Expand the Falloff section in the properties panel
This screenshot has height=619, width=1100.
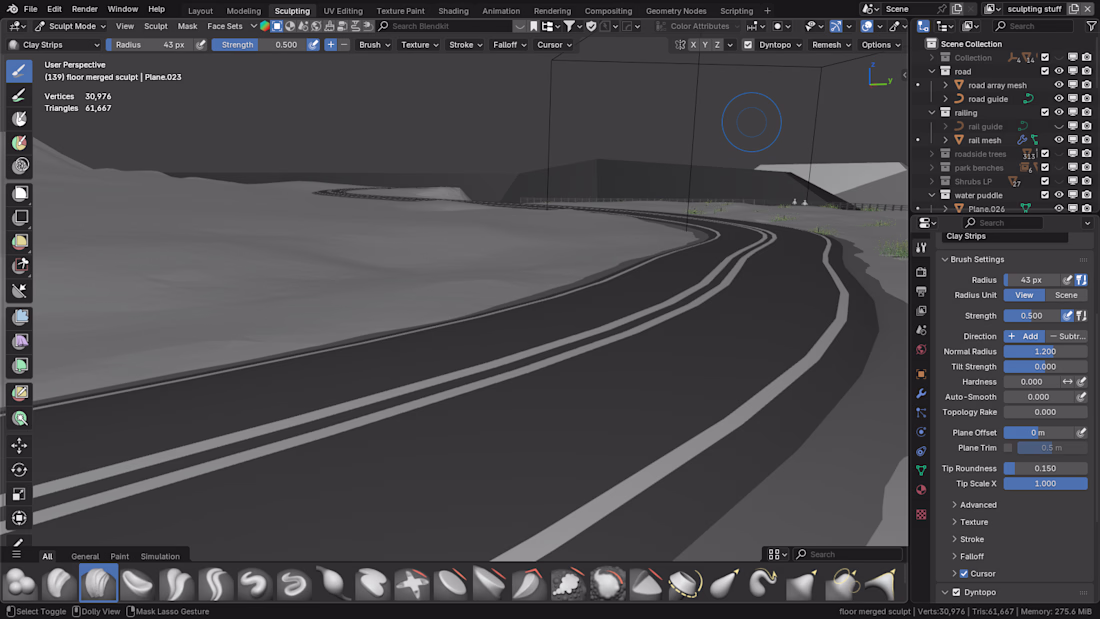pos(971,557)
